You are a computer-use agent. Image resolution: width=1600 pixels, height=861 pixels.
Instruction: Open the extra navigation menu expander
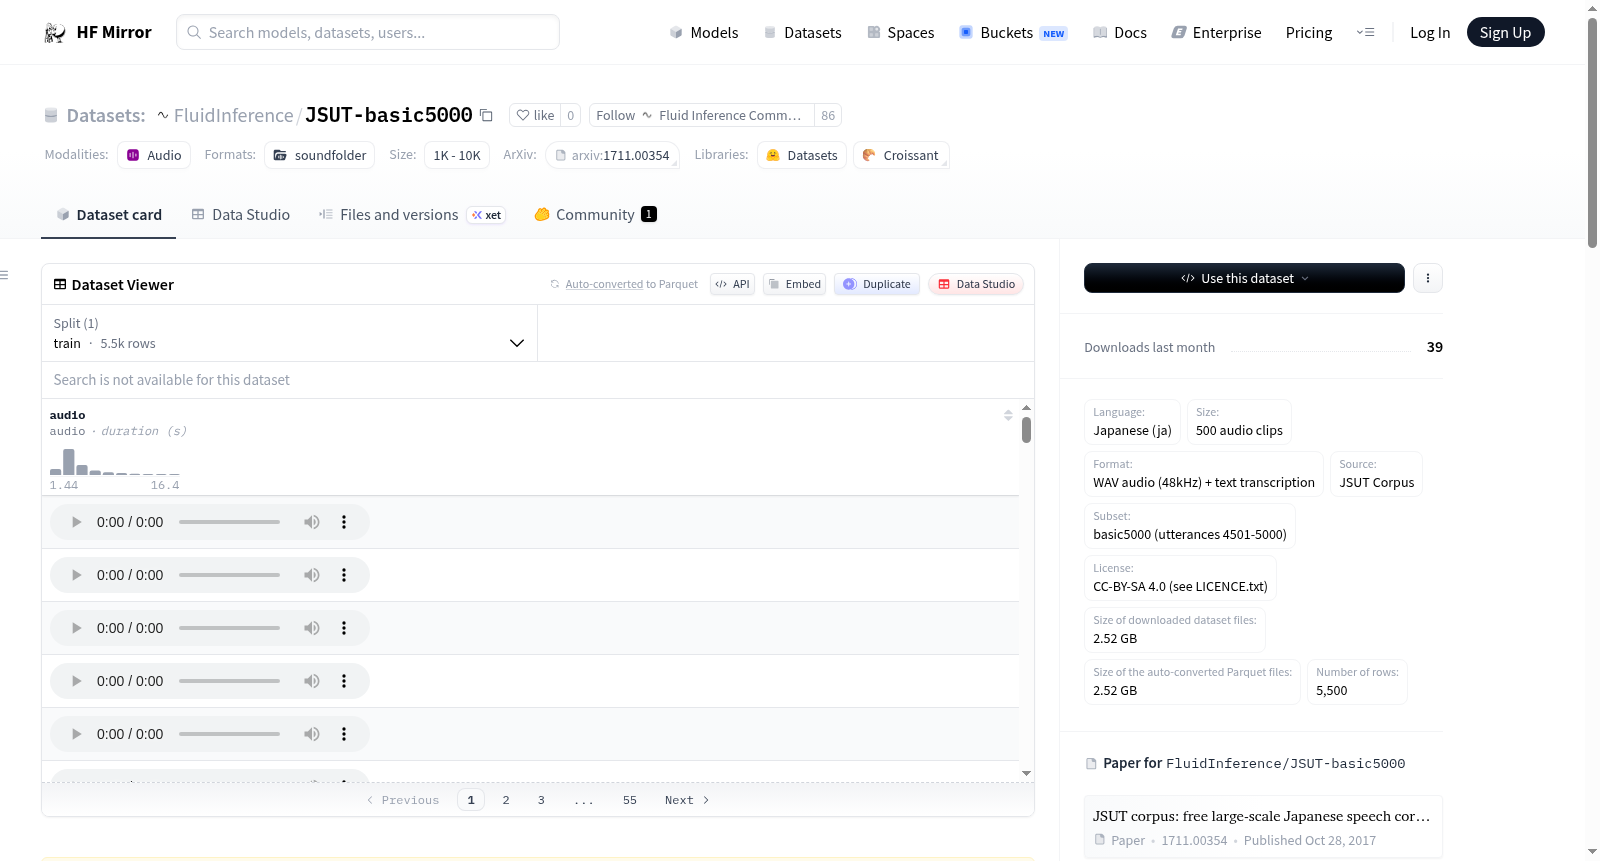(1365, 33)
